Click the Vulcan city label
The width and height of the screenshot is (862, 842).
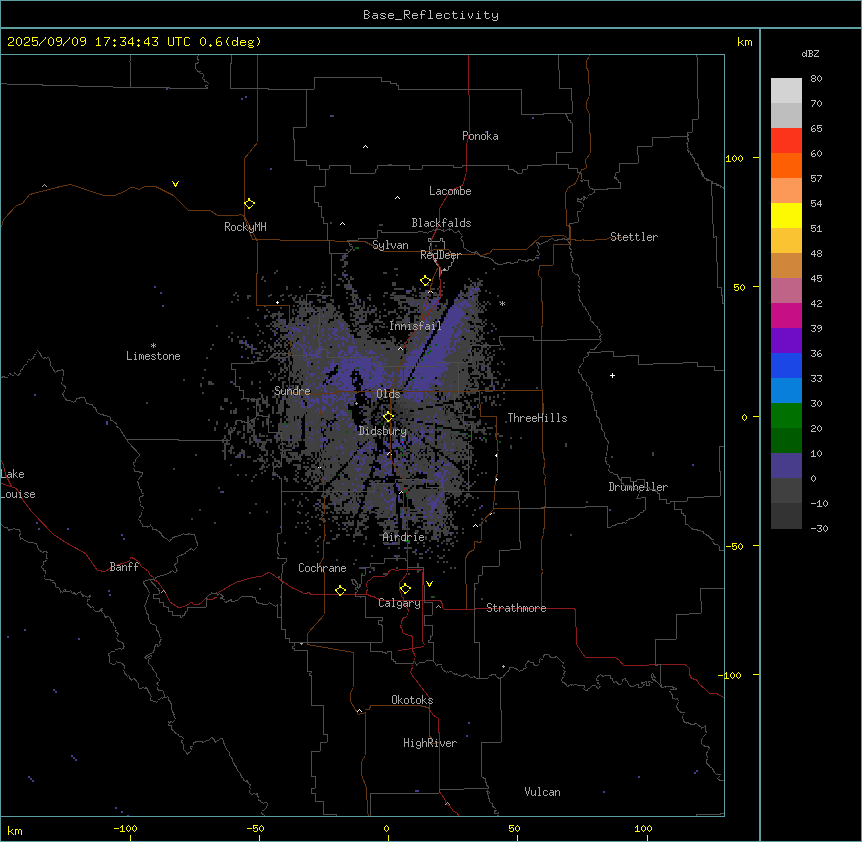point(542,792)
